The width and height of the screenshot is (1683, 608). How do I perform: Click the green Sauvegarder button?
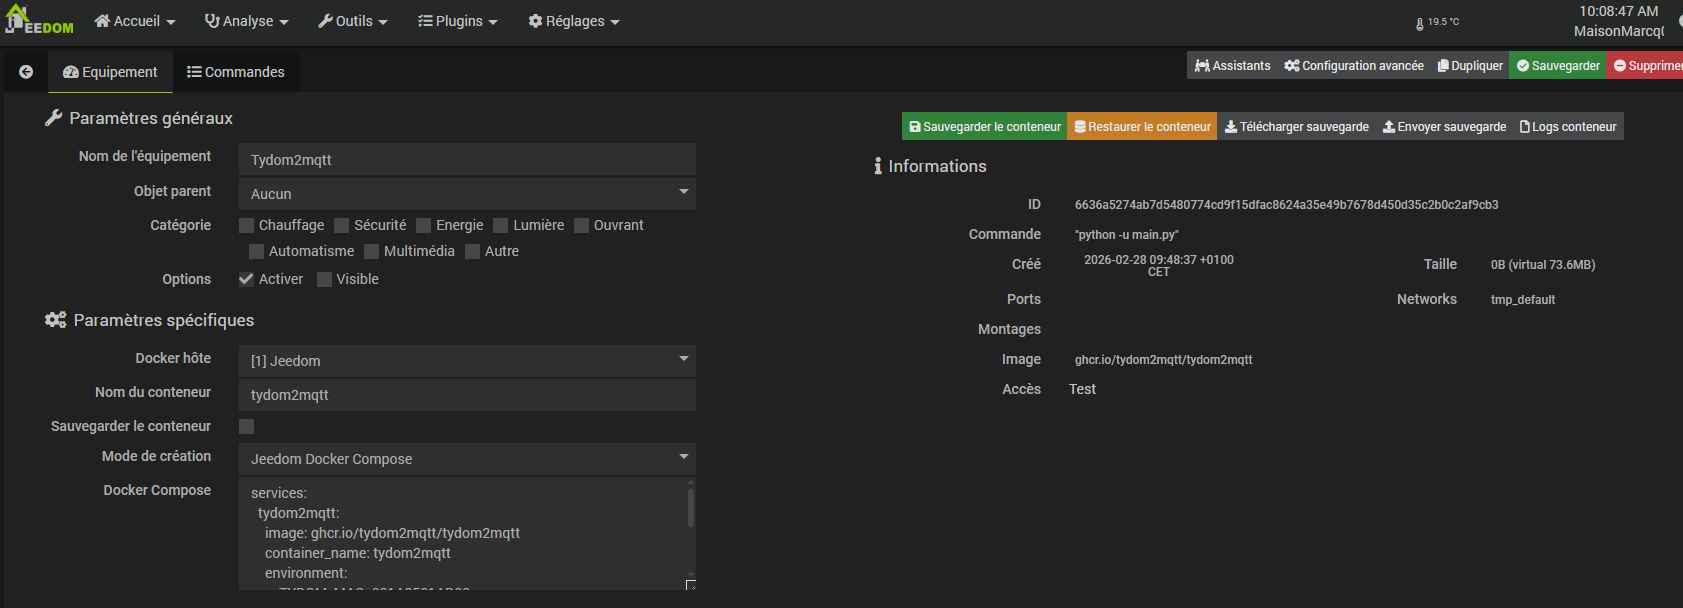click(x=1558, y=66)
